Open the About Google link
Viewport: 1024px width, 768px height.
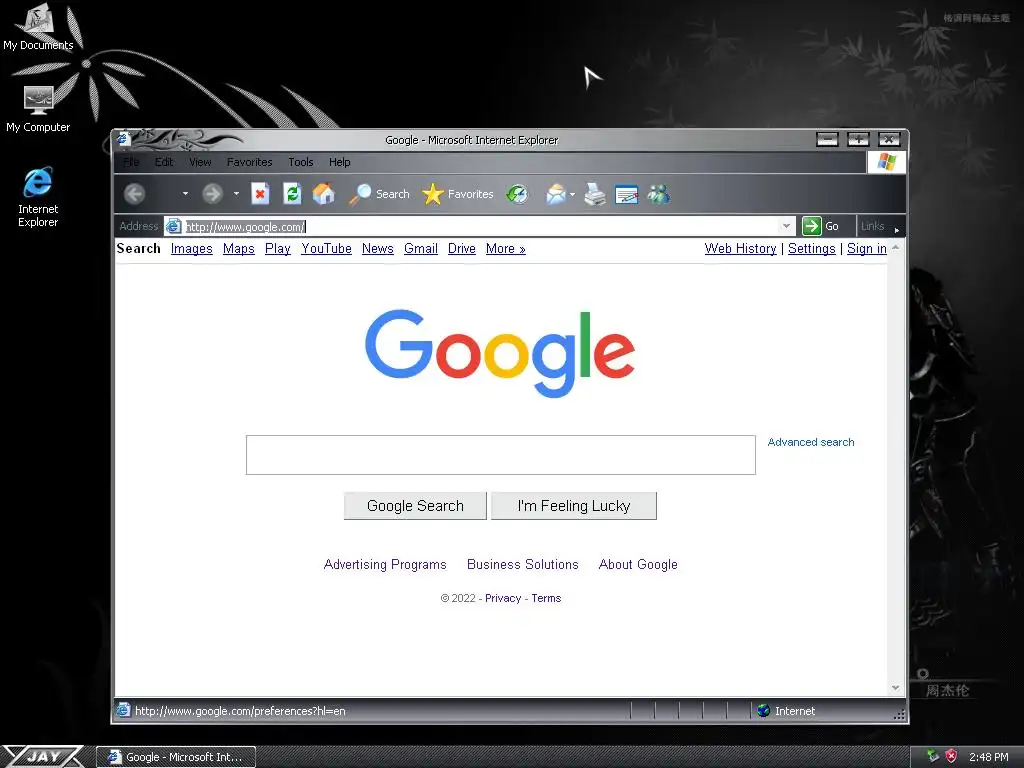638,564
